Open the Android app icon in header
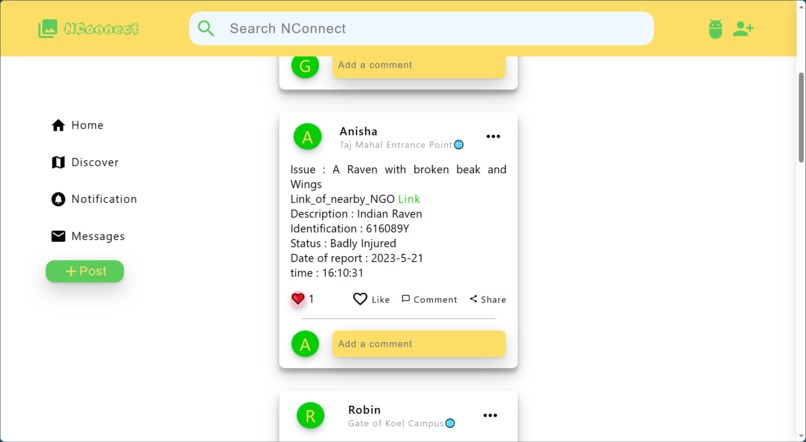 pyautogui.click(x=715, y=29)
